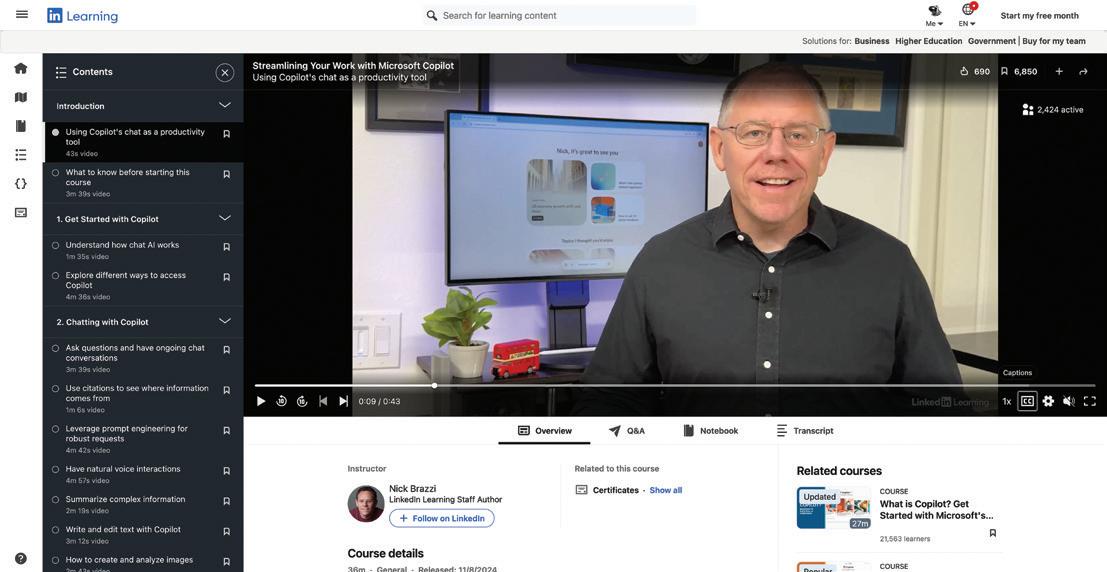Go to next video
Image resolution: width=1107 pixels, height=572 pixels.
pyautogui.click(x=343, y=401)
